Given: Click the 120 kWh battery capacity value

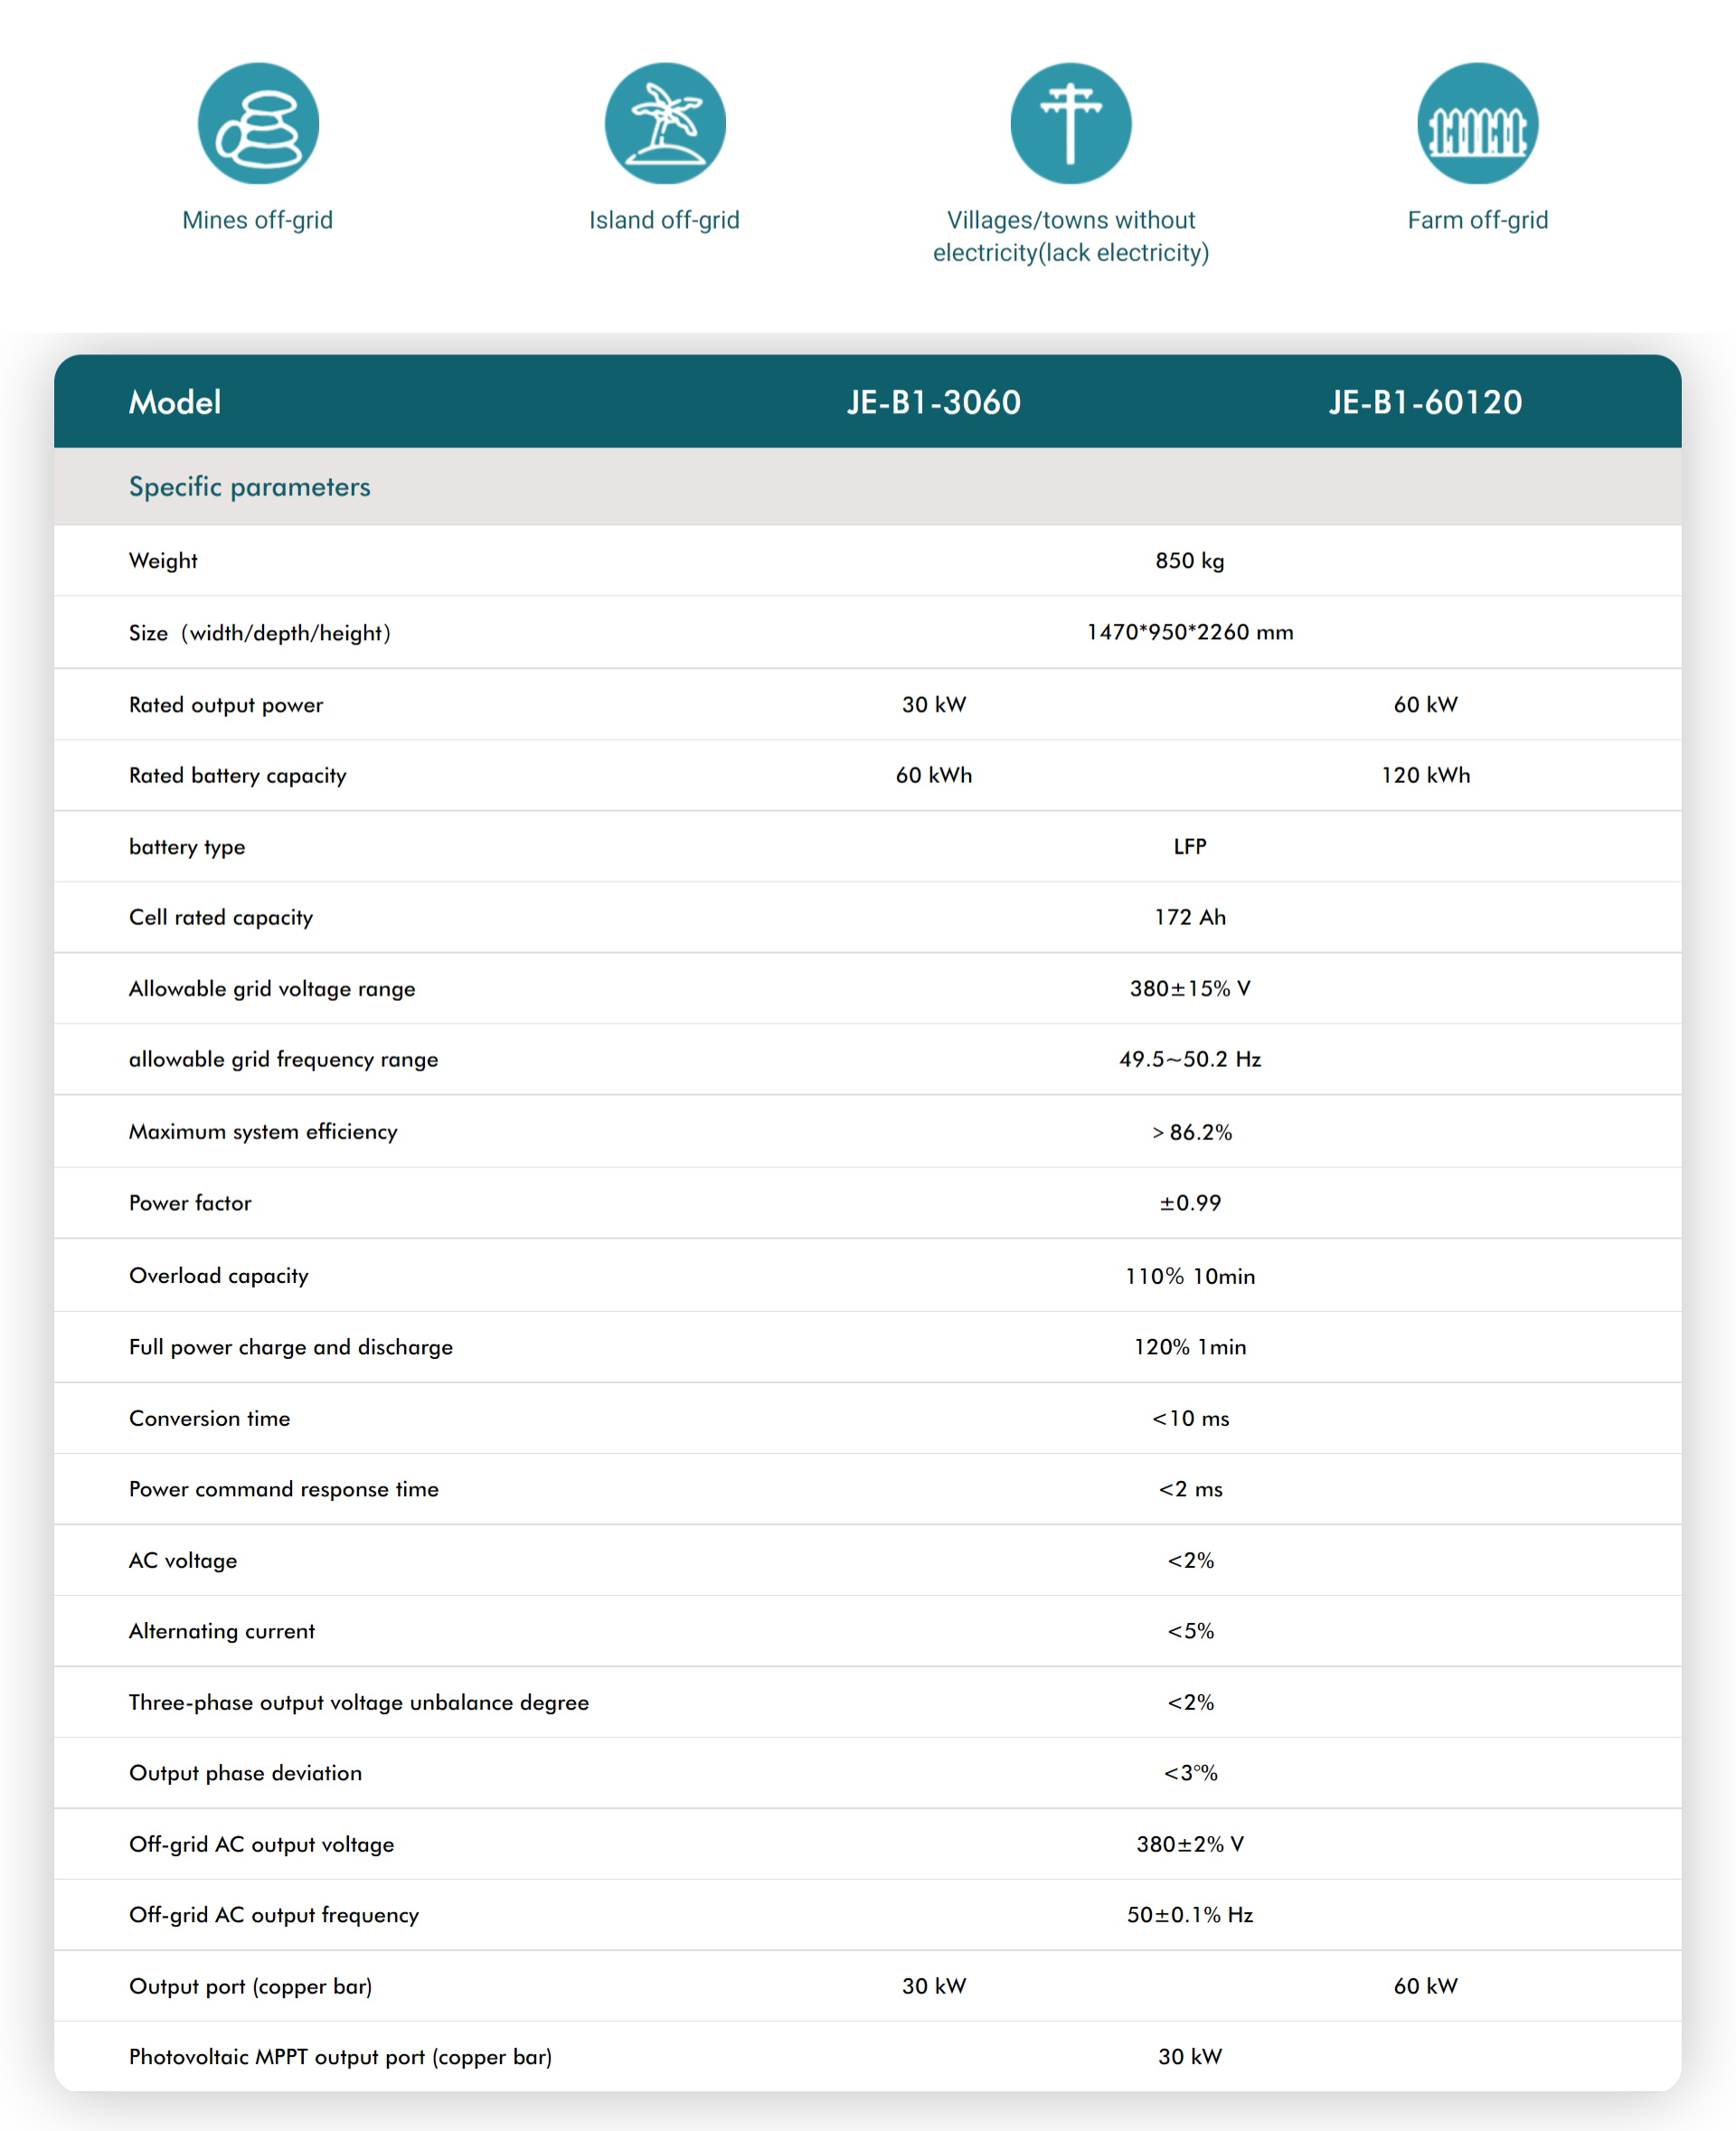Looking at the screenshot, I should [x=1425, y=776].
